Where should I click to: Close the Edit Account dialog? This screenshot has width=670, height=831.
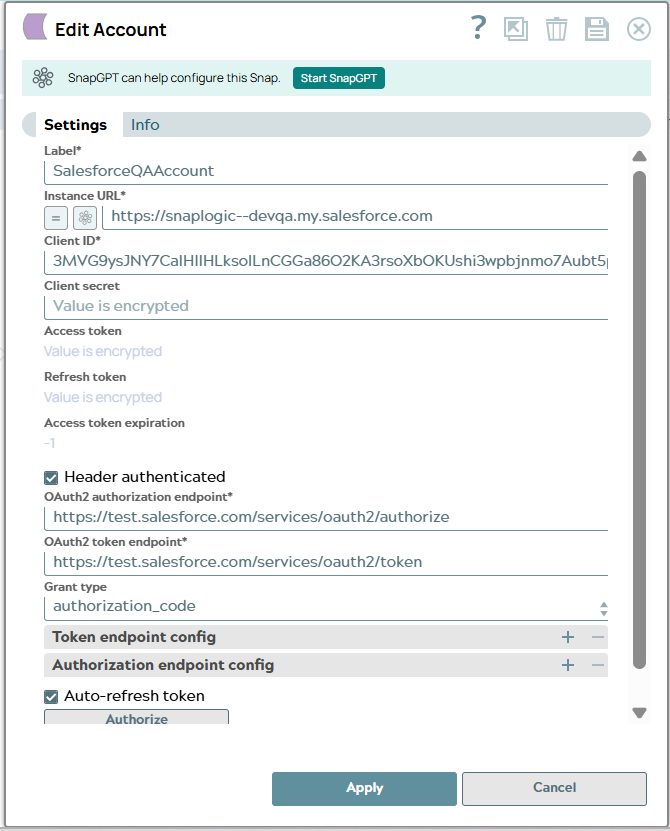[x=639, y=29]
